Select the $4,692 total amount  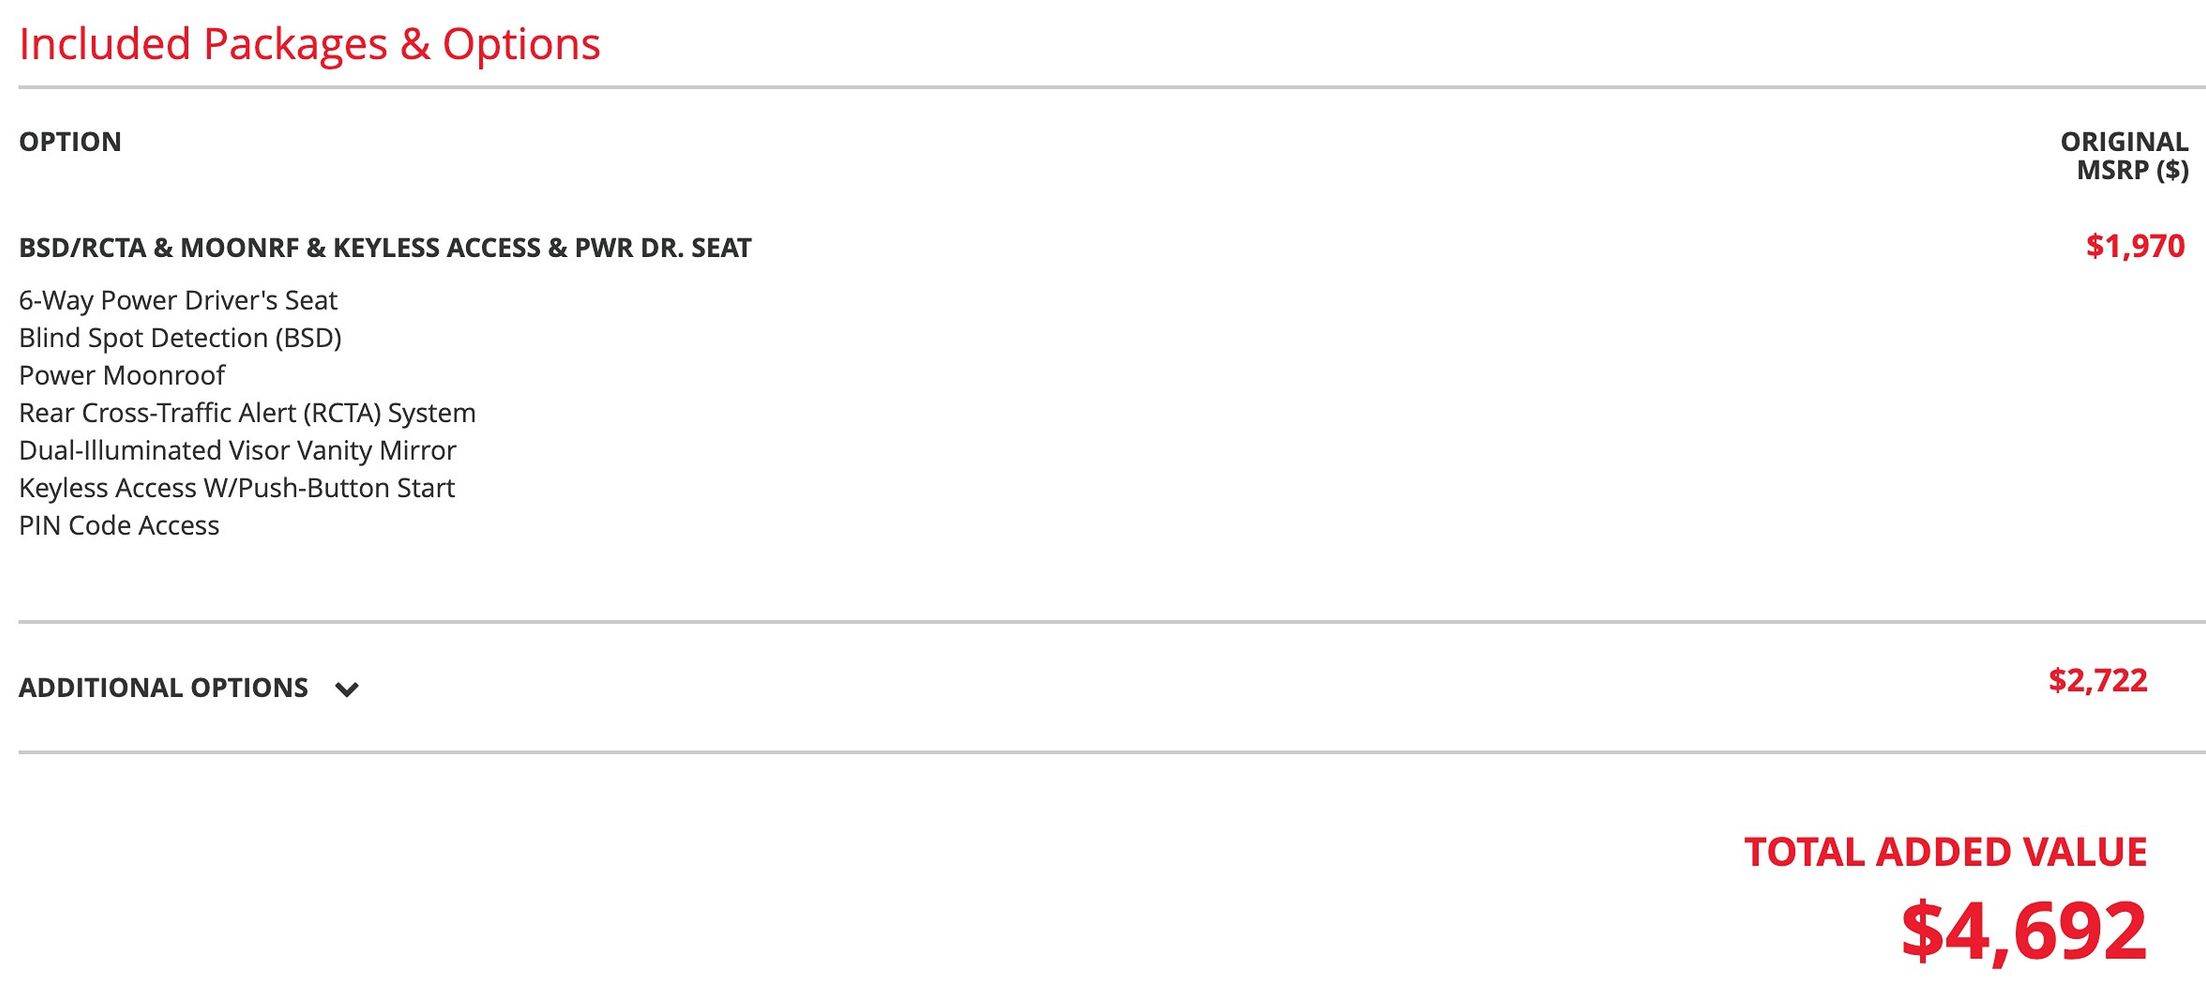(x=2023, y=932)
